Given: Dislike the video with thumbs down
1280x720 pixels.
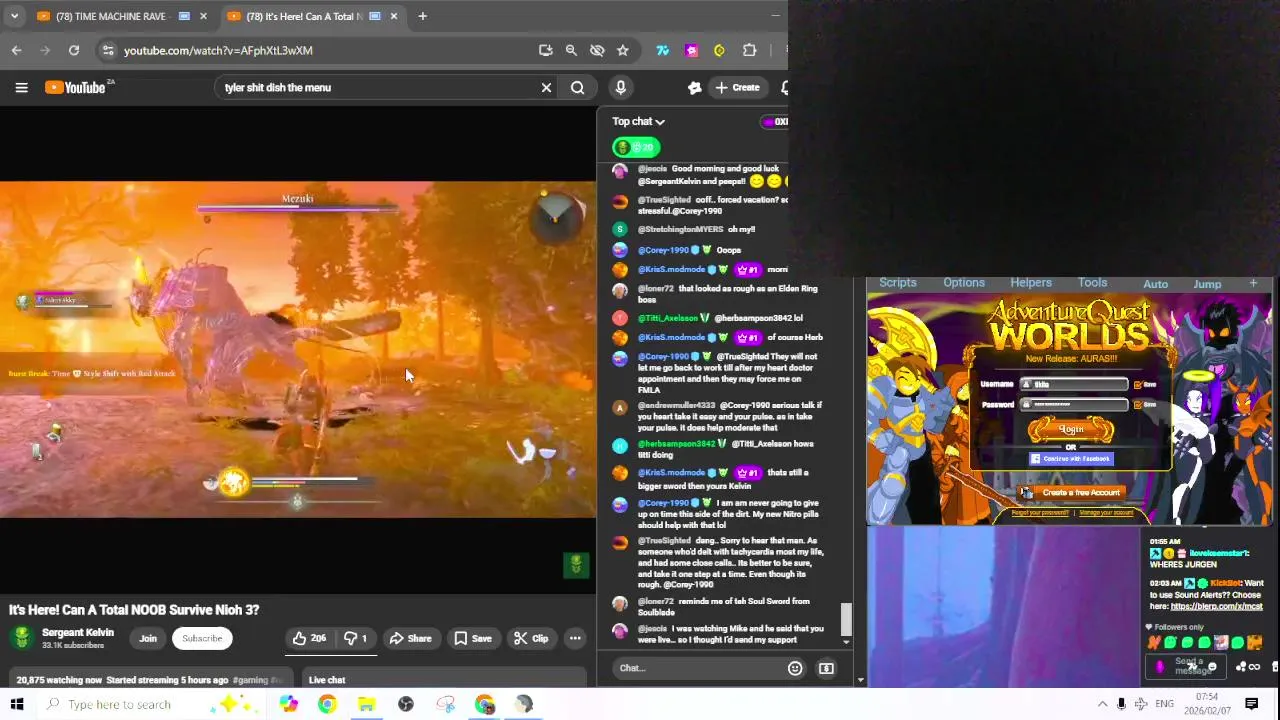Looking at the screenshot, I should coord(357,638).
